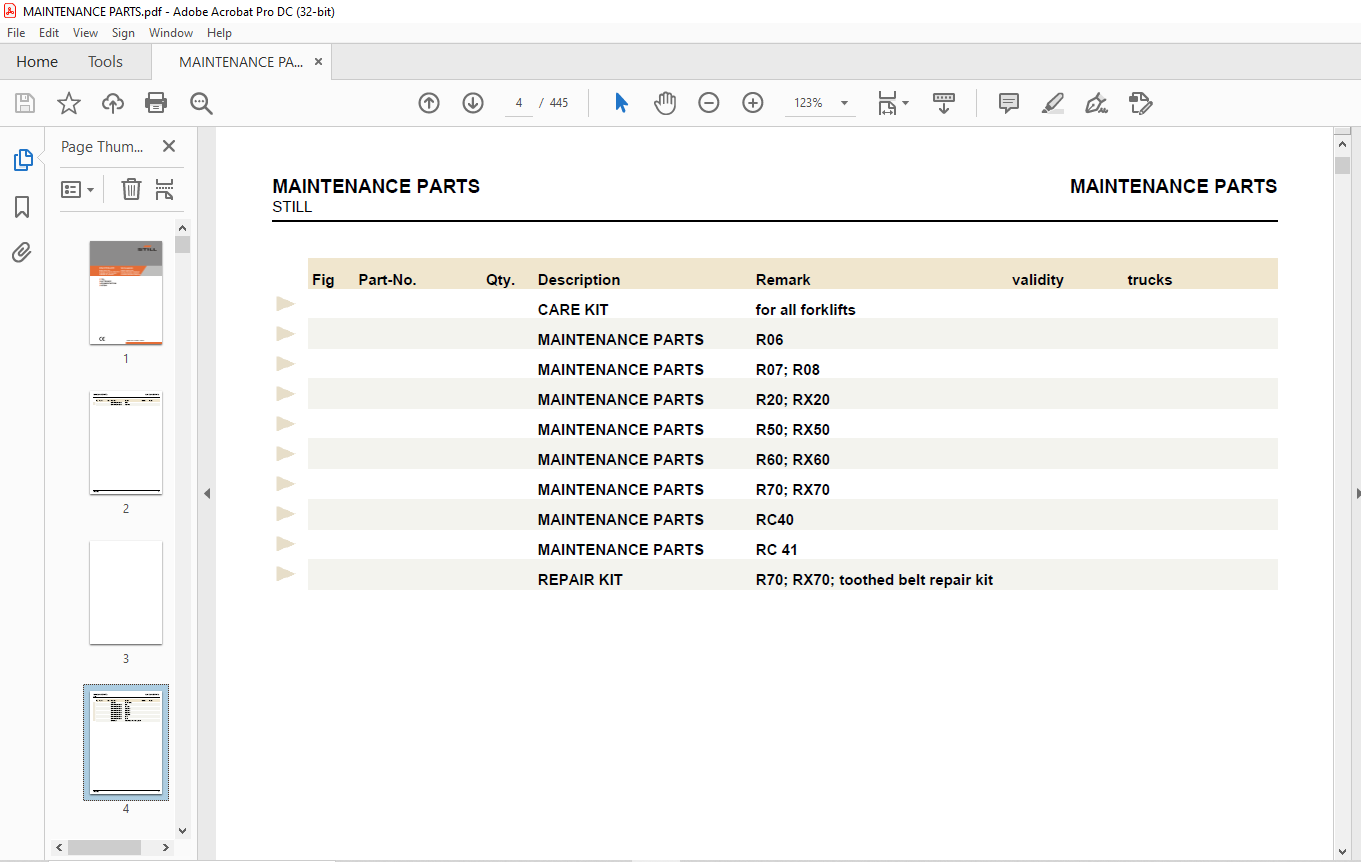Open Page Thumbnails sidebar icon
Image resolution: width=1361 pixels, height=862 pixels.
coord(22,160)
